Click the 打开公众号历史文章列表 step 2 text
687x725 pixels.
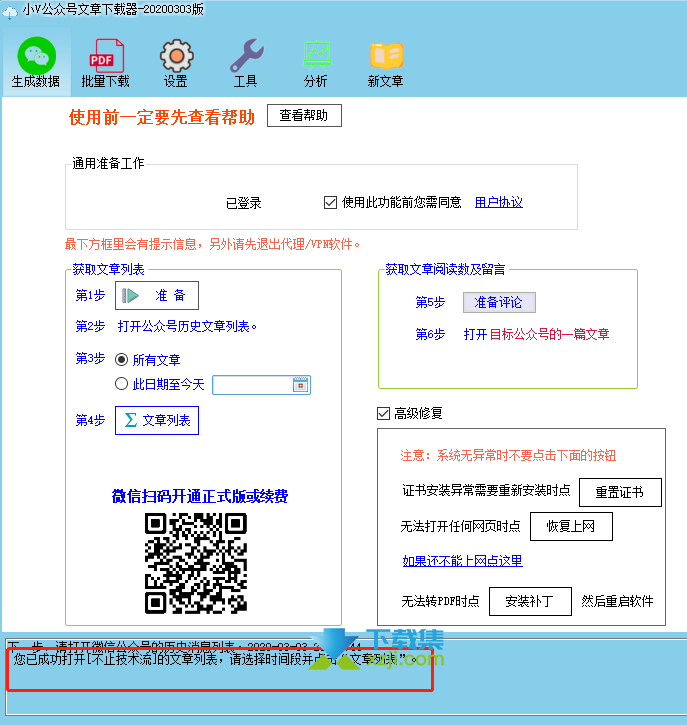tap(187, 326)
